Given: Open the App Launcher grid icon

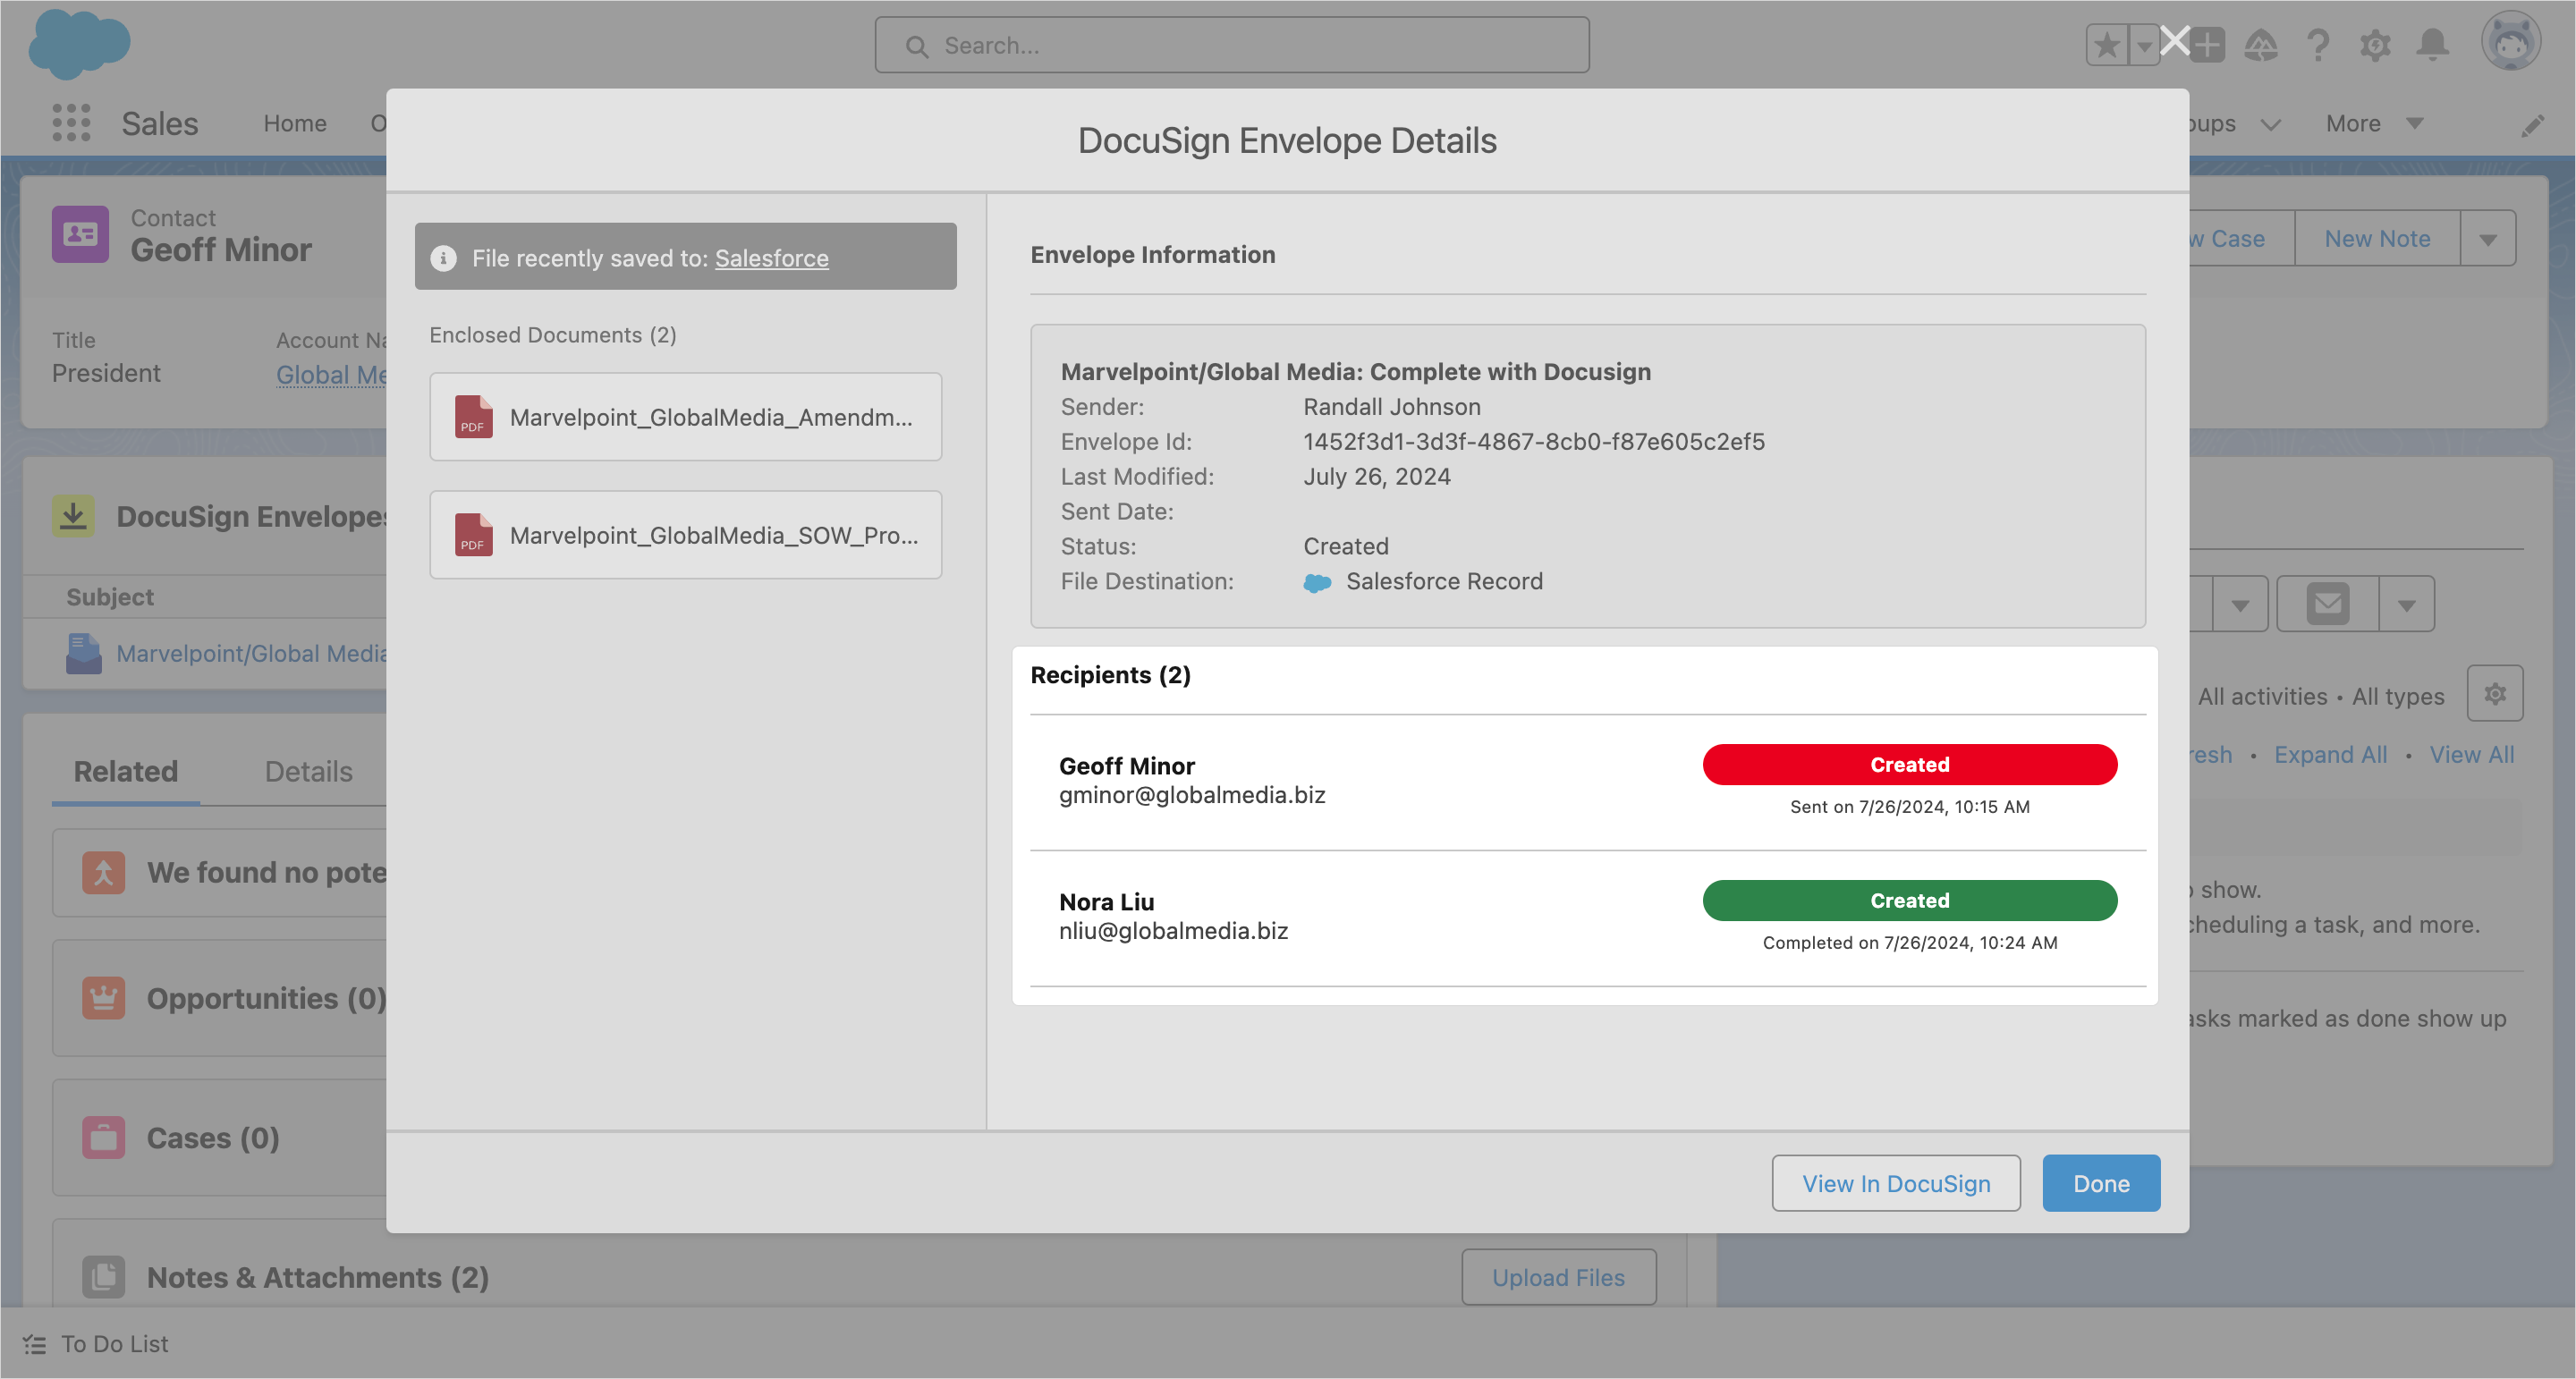Looking at the screenshot, I should [x=71, y=123].
